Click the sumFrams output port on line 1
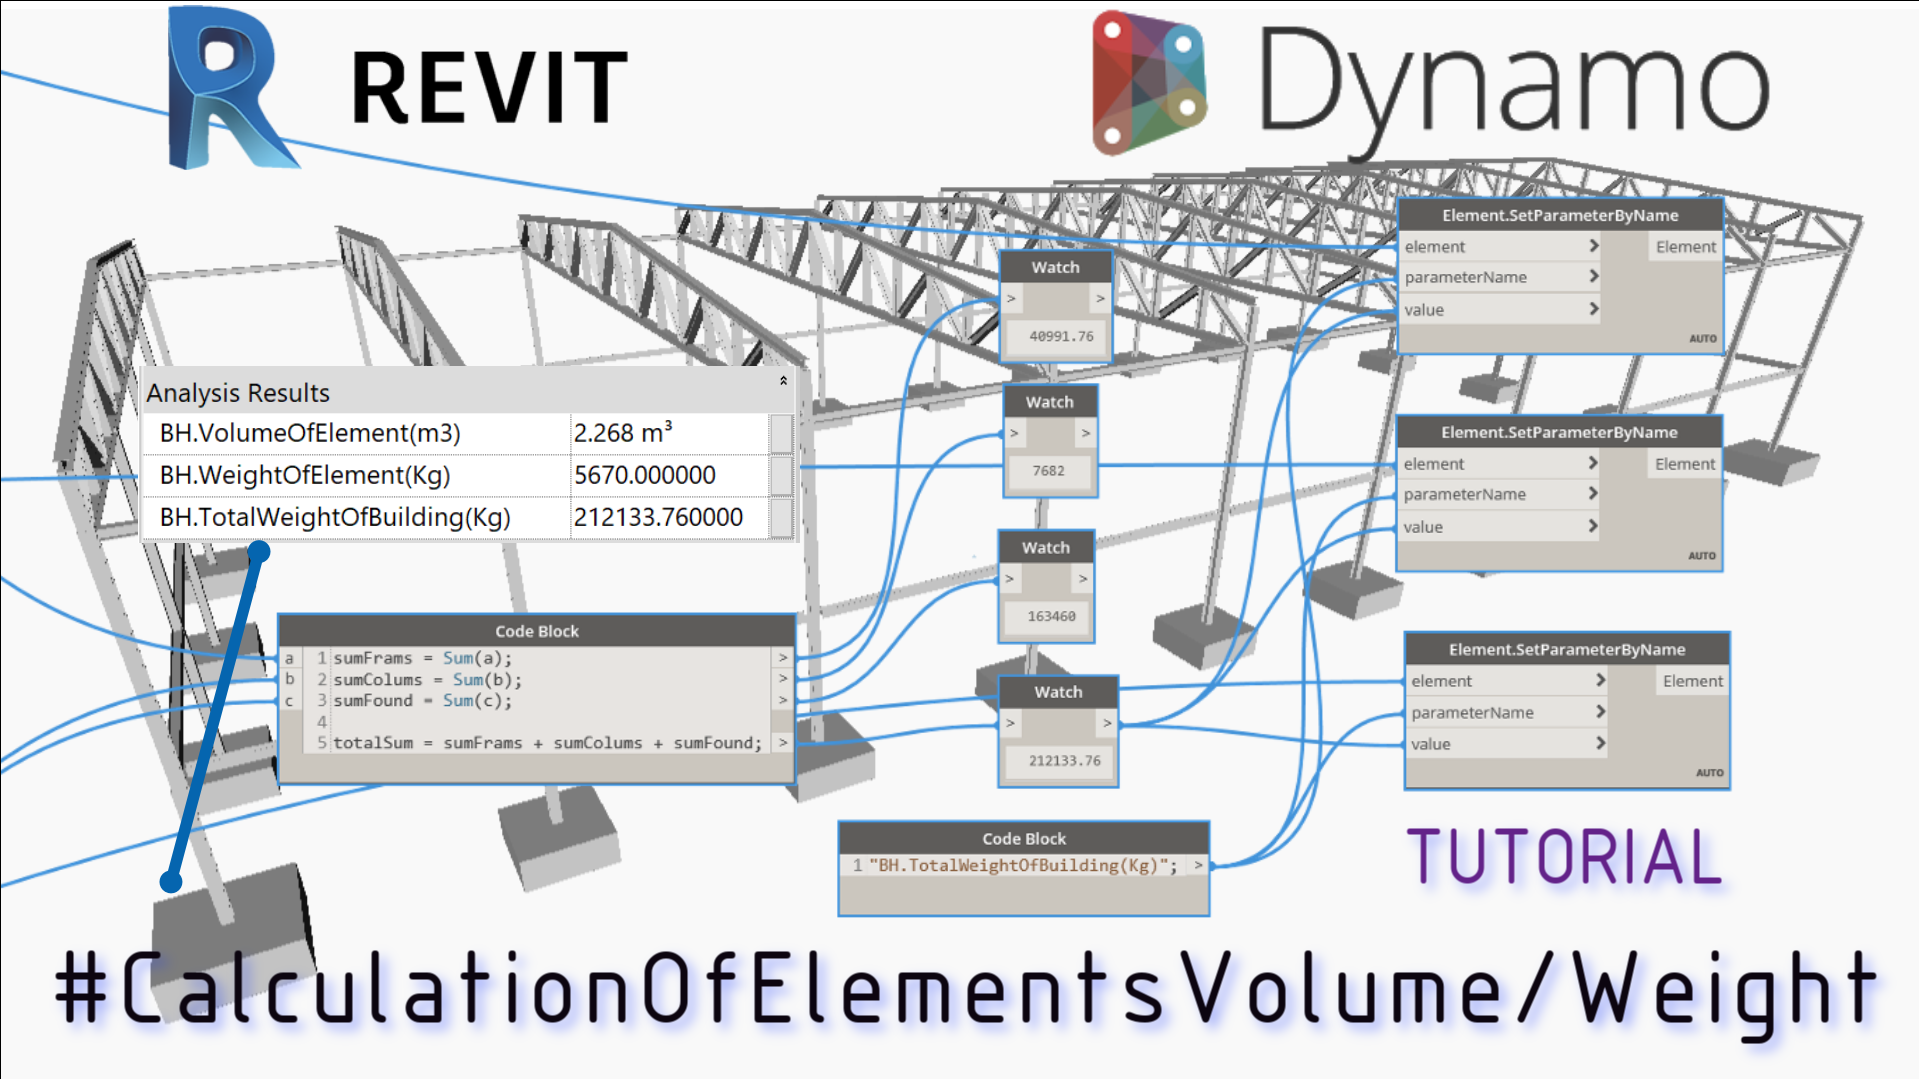Image resolution: width=1919 pixels, height=1079 pixels. [783, 658]
